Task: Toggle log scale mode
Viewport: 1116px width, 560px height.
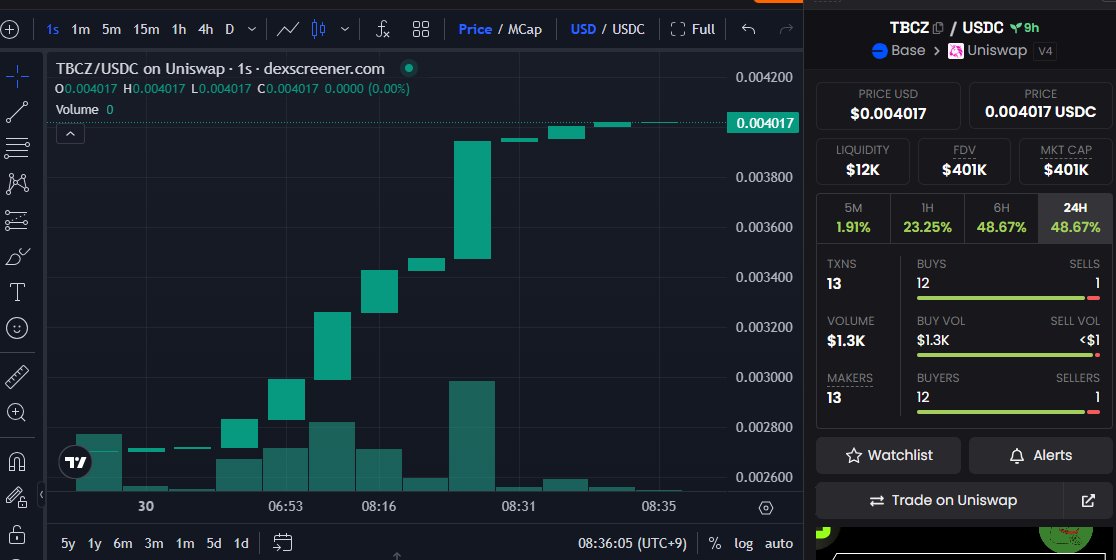Action: click(x=743, y=543)
